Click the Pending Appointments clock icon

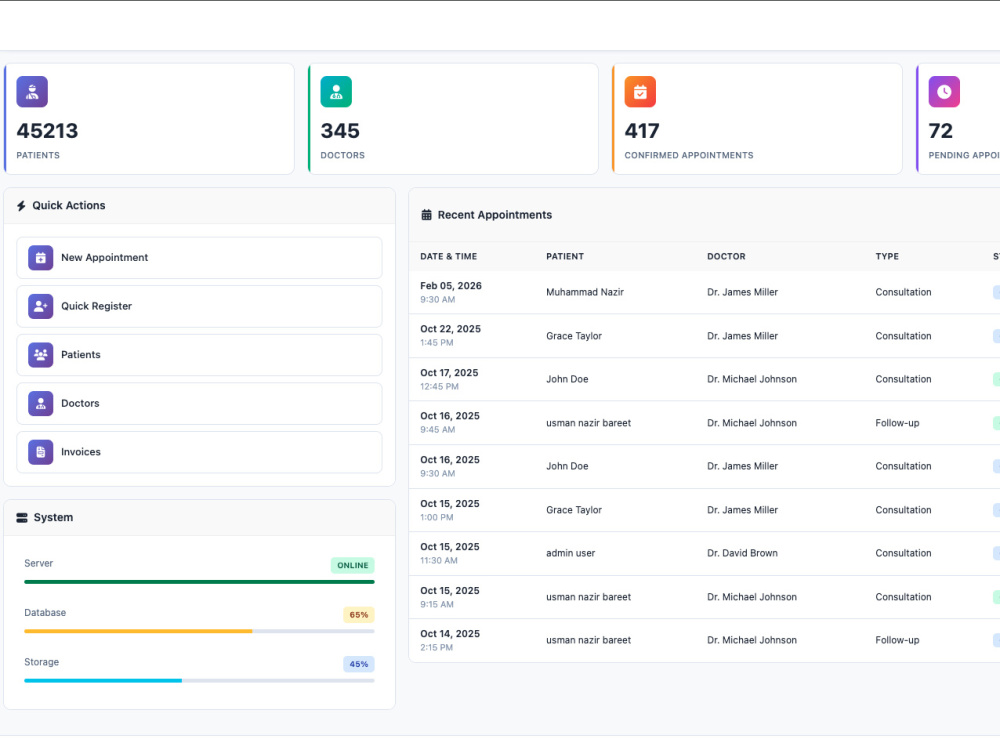pos(944,92)
